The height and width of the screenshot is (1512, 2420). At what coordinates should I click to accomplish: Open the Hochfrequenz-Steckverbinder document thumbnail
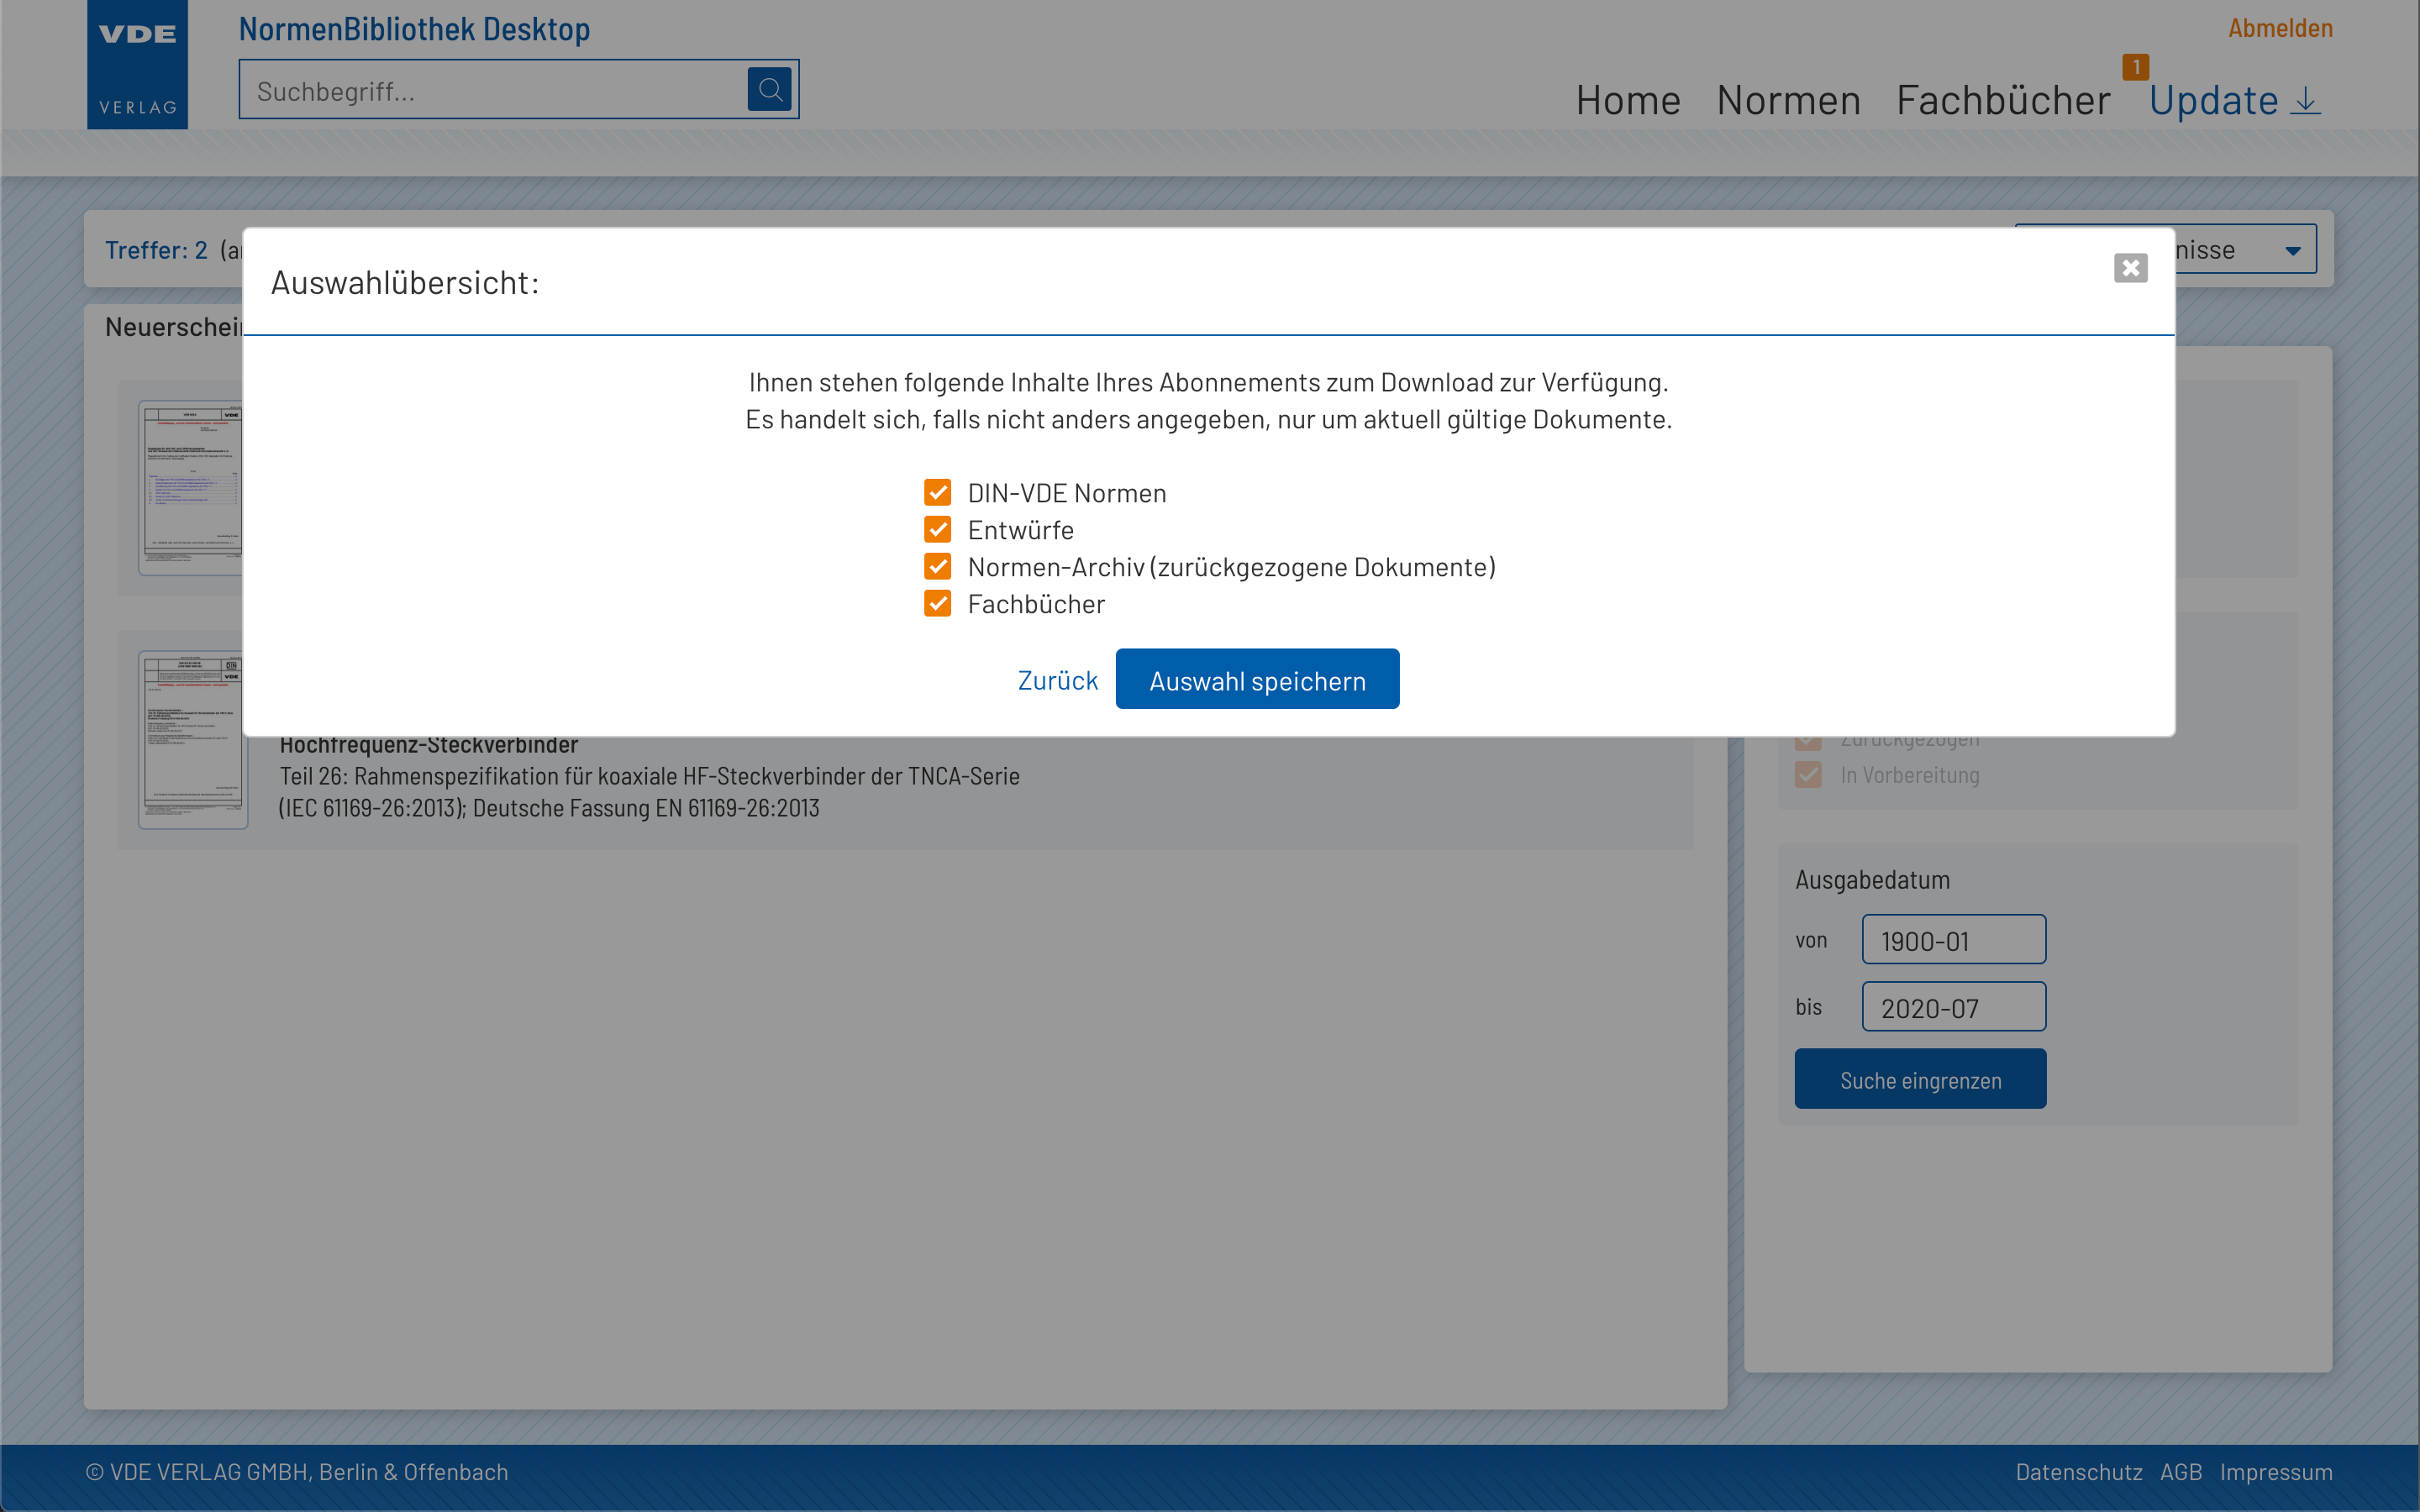click(x=192, y=740)
